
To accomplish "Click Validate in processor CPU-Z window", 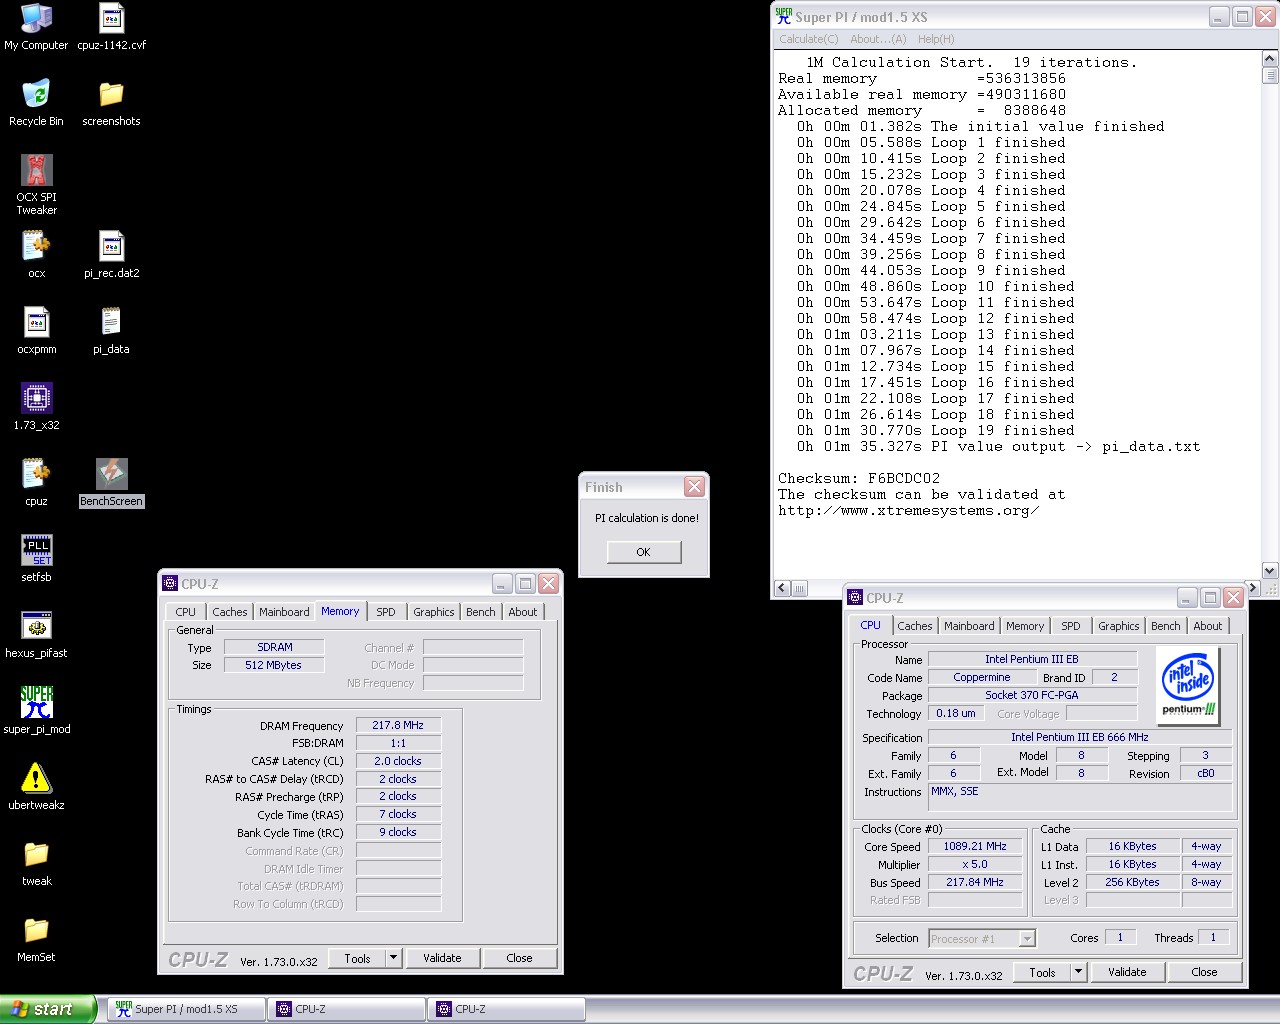I will [x=1127, y=972].
